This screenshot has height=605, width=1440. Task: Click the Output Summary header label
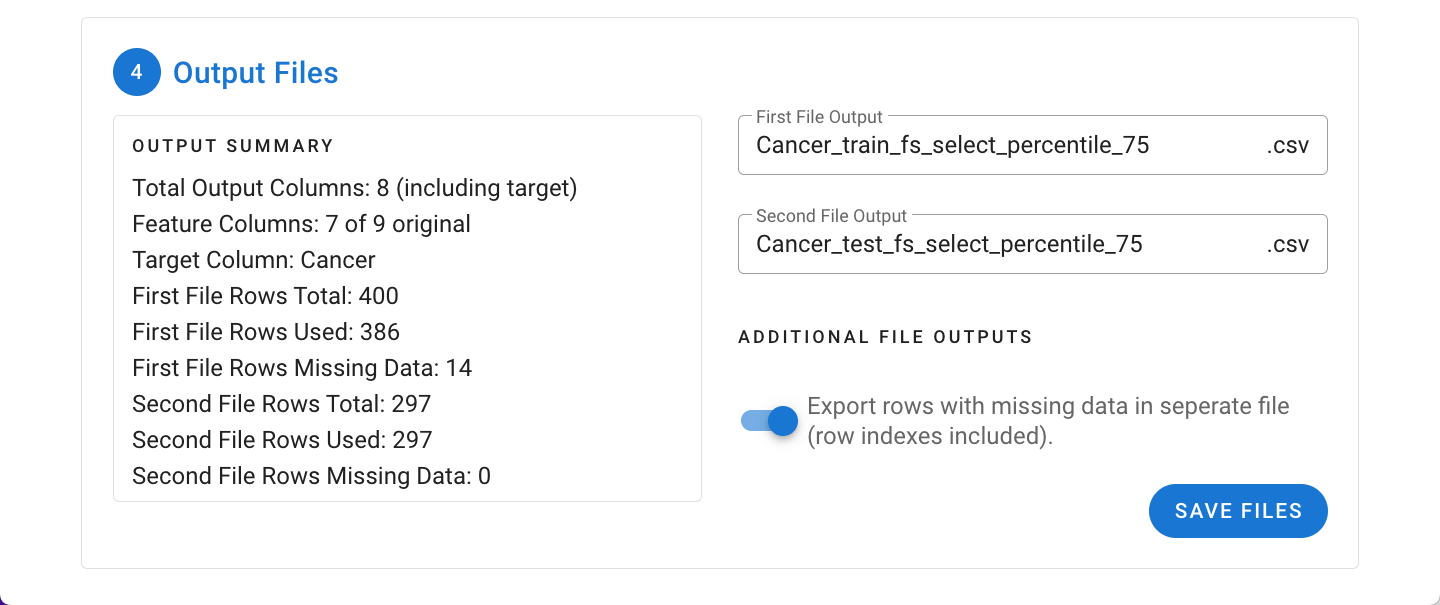coord(233,146)
